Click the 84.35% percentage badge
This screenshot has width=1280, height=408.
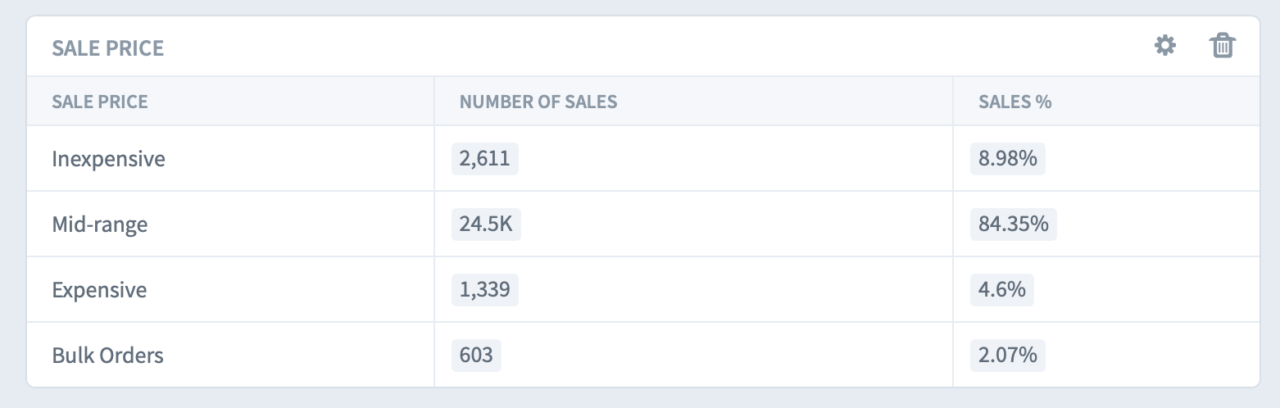1013,225
